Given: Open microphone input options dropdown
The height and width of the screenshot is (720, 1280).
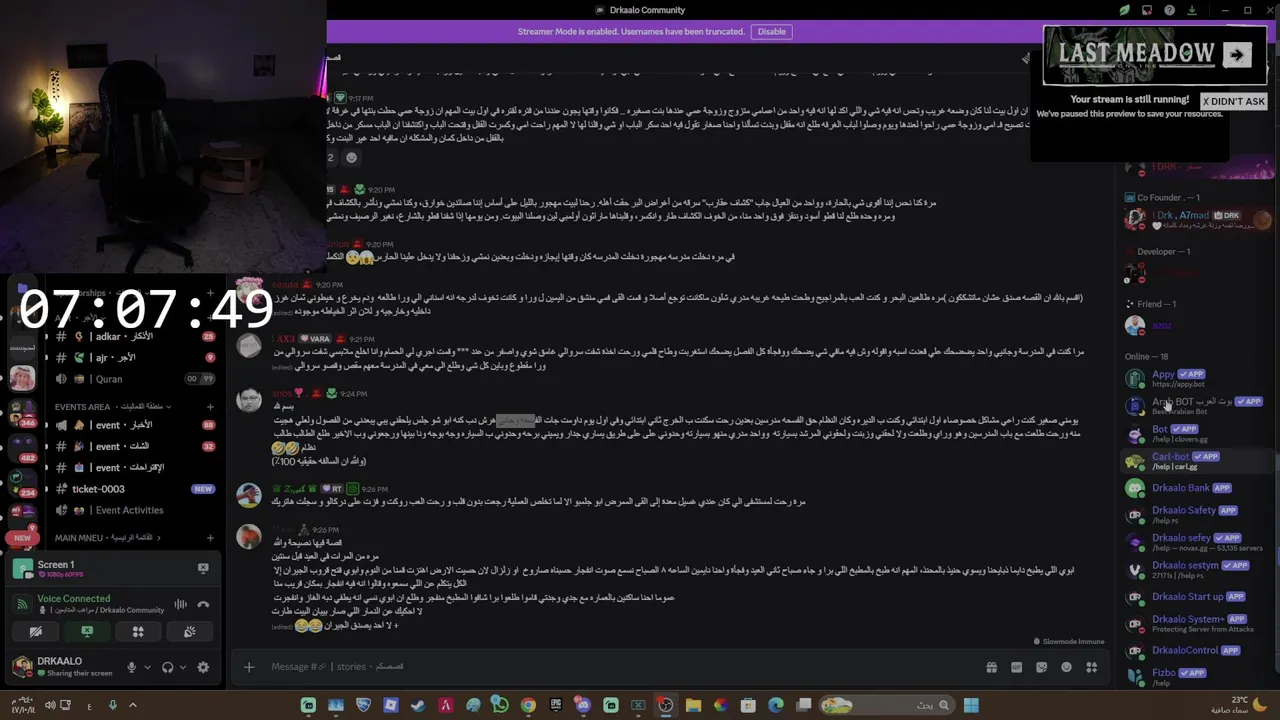Looking at the screenshot, I should point(147,667).
